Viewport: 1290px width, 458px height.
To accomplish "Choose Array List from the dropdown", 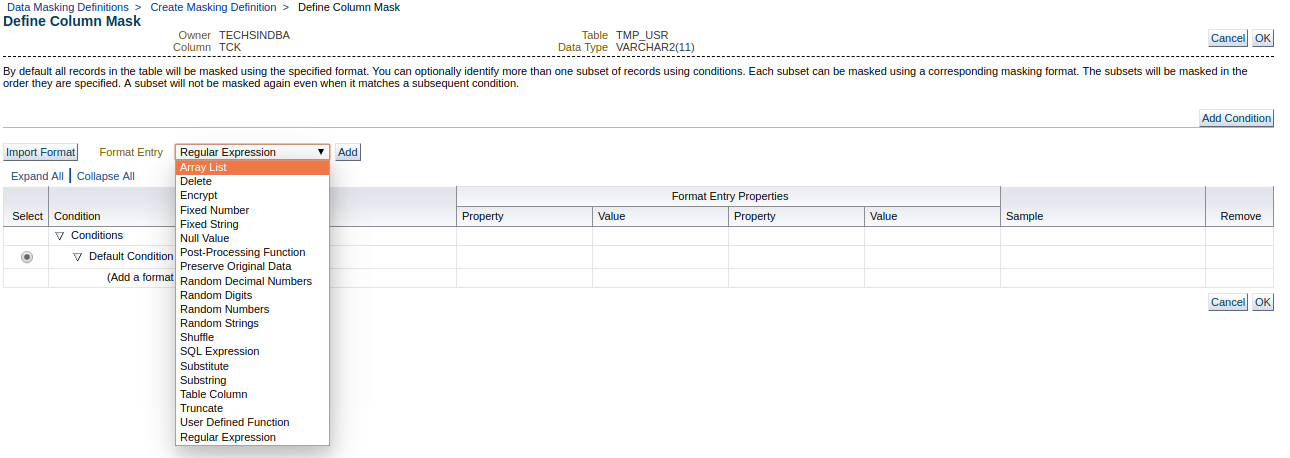I will 252,167.
